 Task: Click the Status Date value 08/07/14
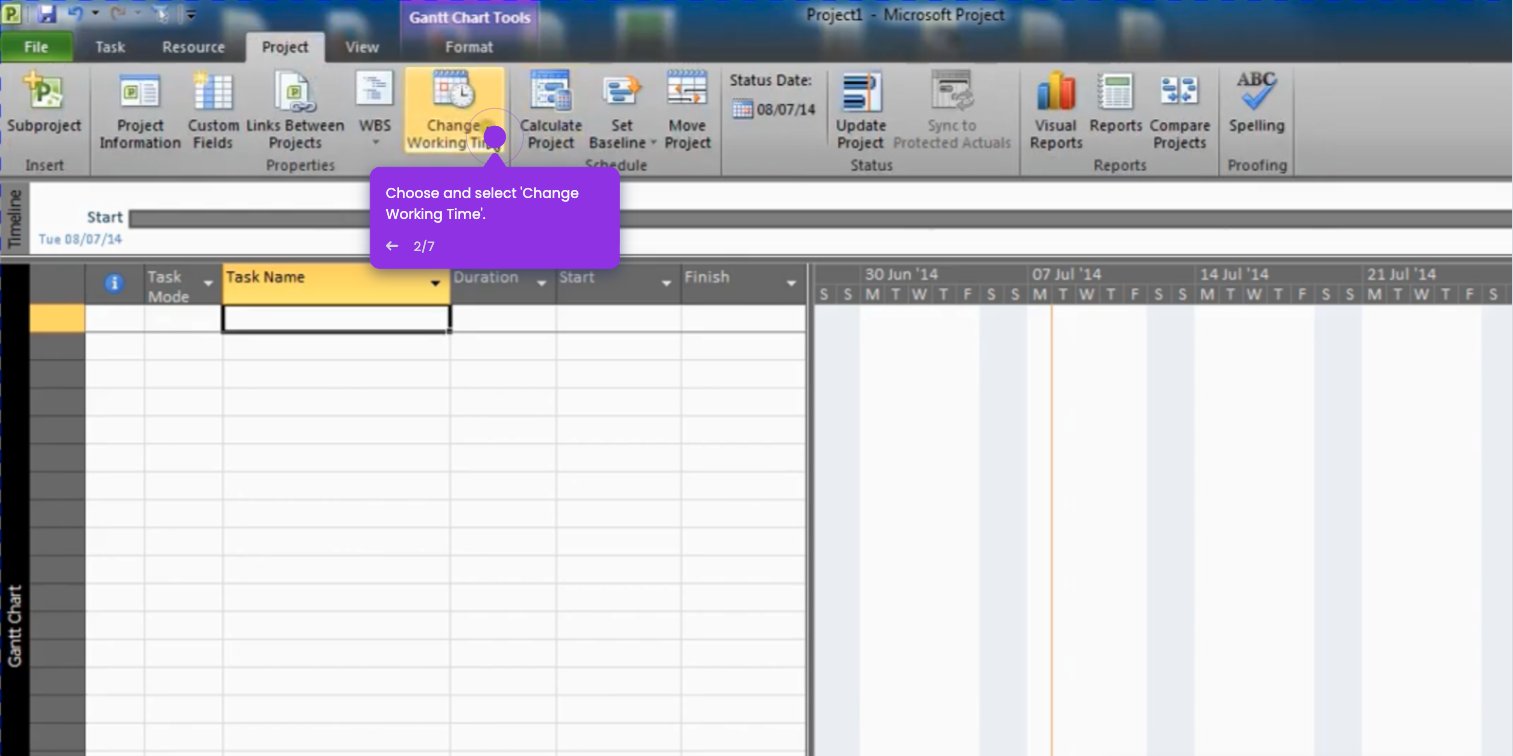pos(786,110)
